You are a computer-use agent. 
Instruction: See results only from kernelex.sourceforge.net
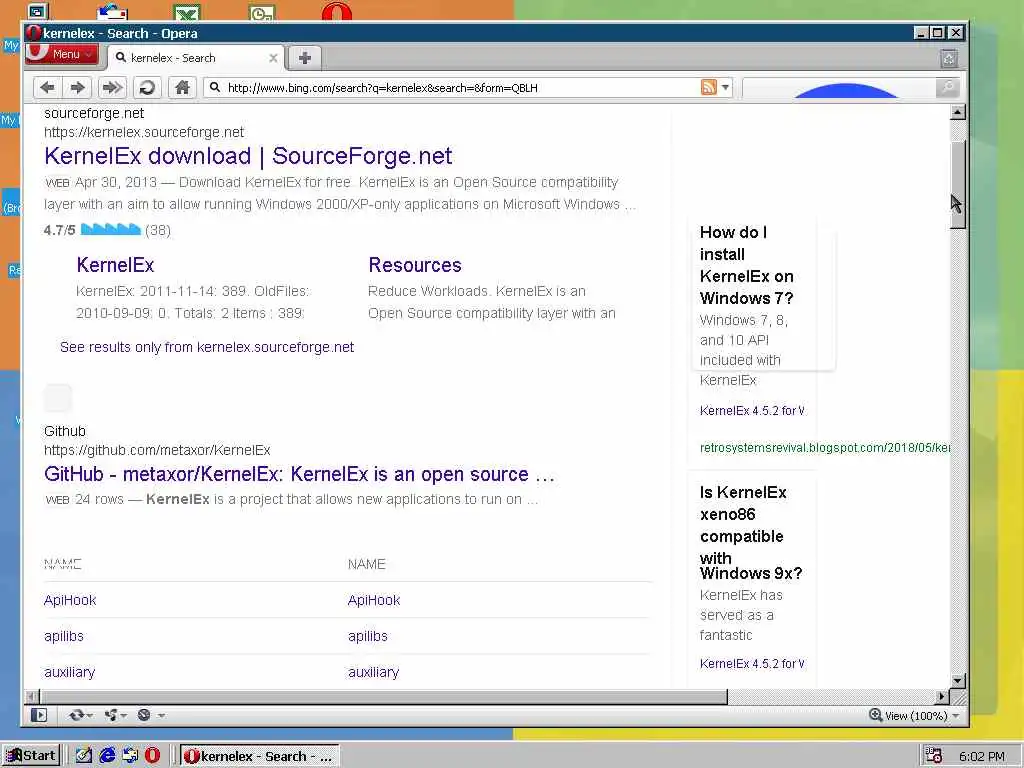207,347
